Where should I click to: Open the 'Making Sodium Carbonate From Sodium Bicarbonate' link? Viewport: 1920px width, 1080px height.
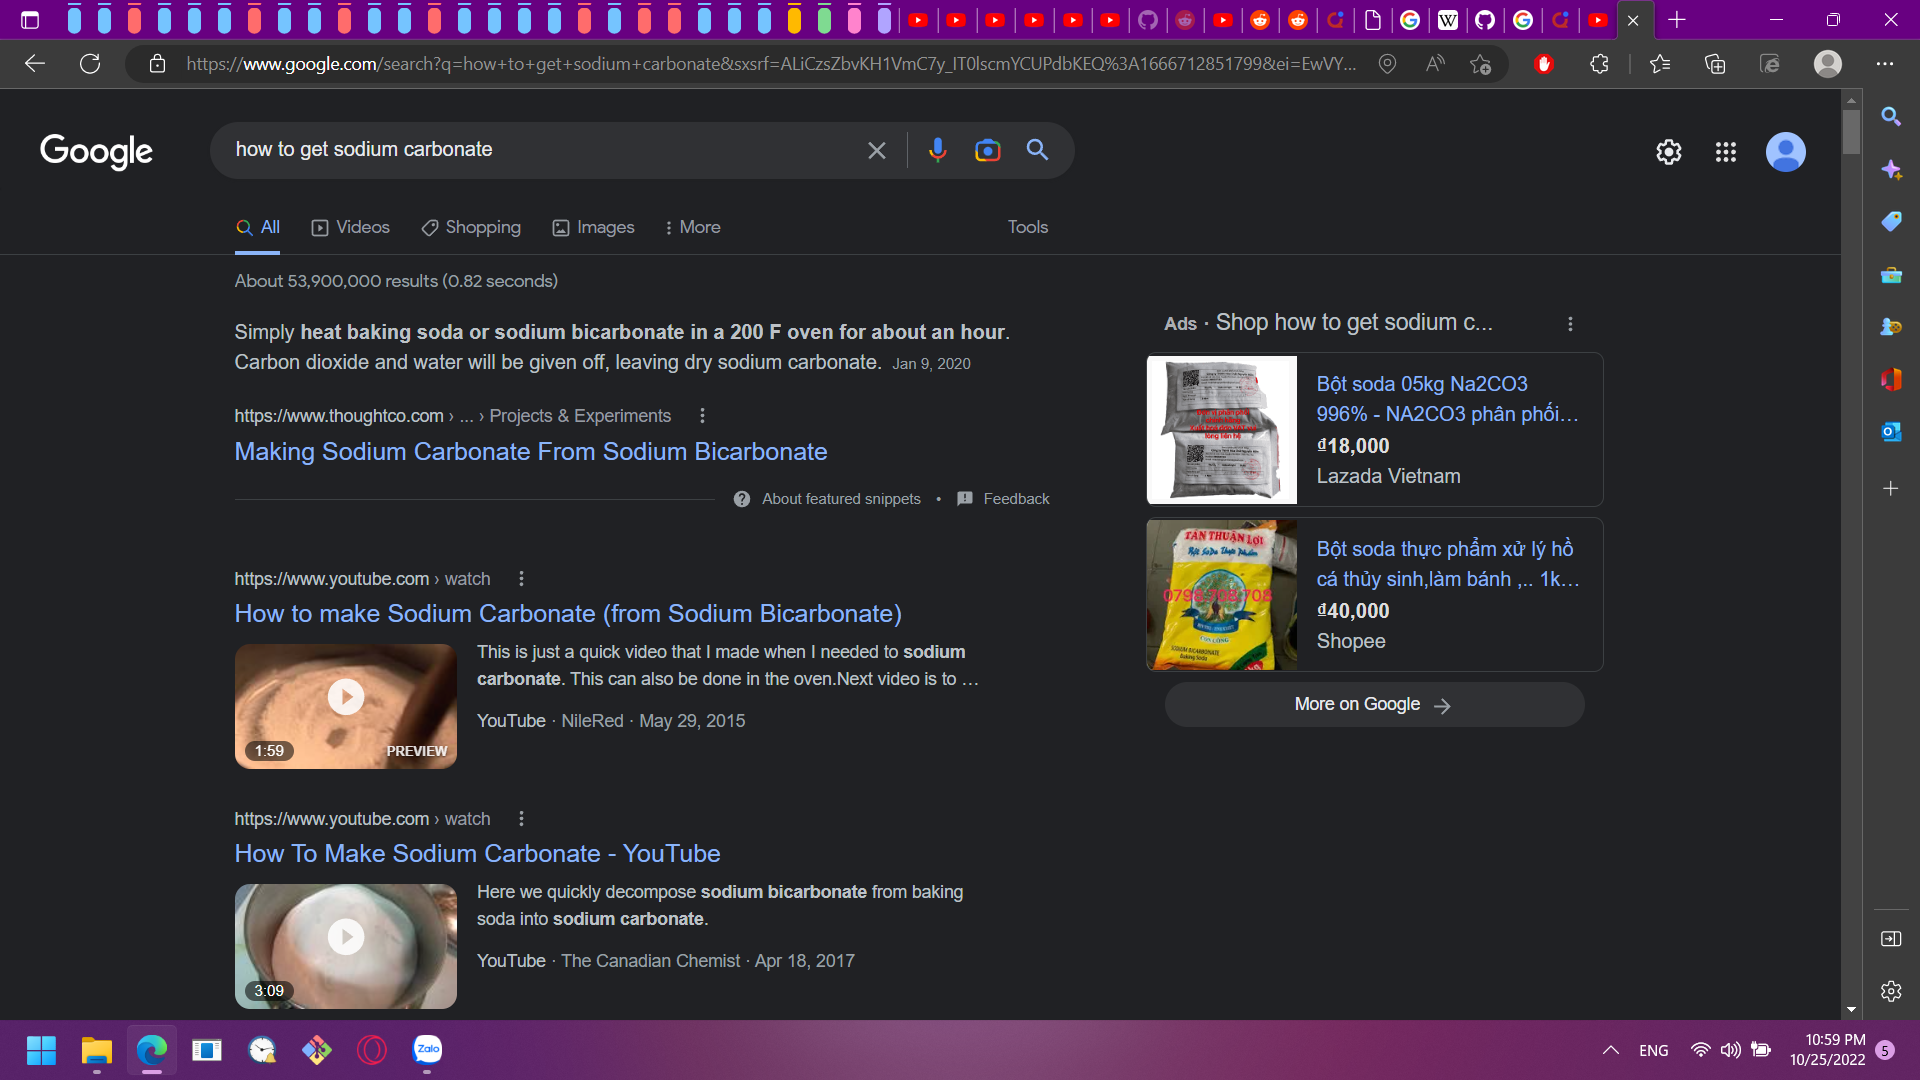pos(530,451)
